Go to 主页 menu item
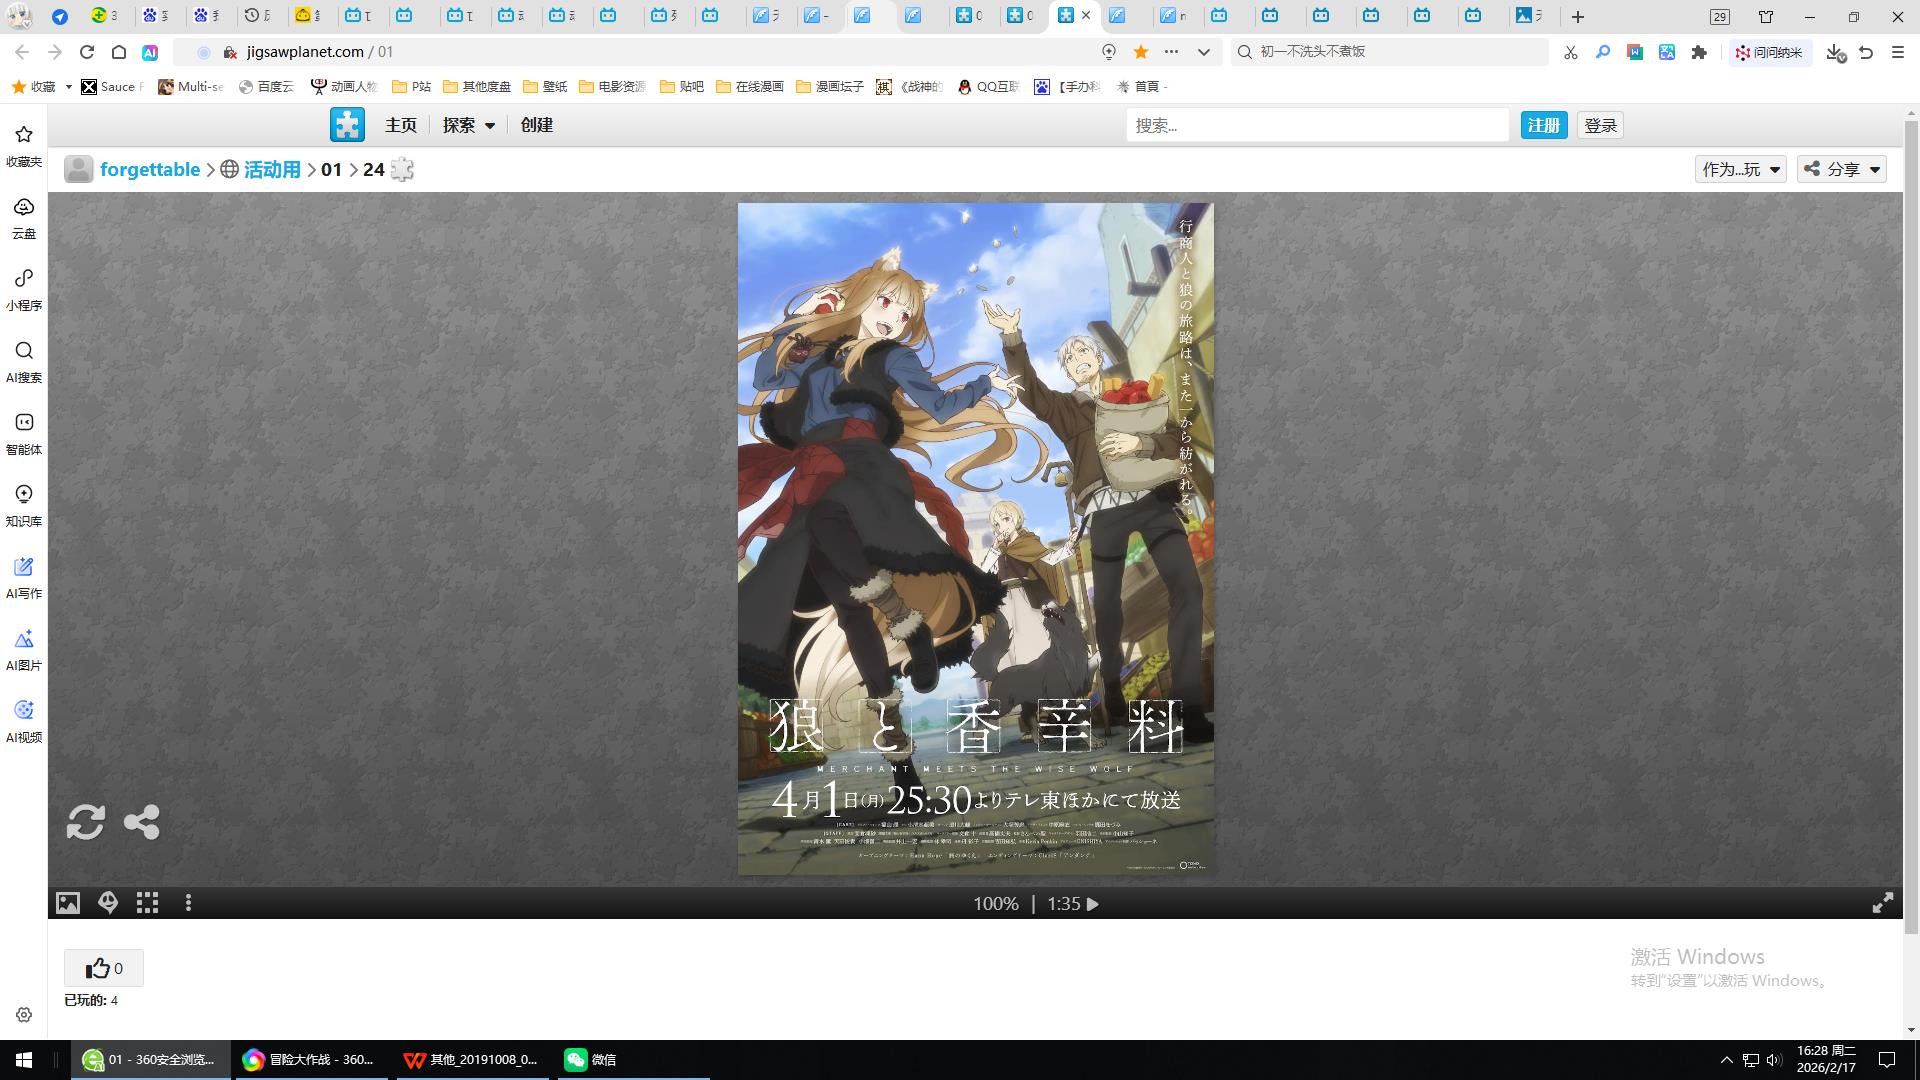Screen dimensions: 1920x1080 pyautogui.click(x=400, y=125)
